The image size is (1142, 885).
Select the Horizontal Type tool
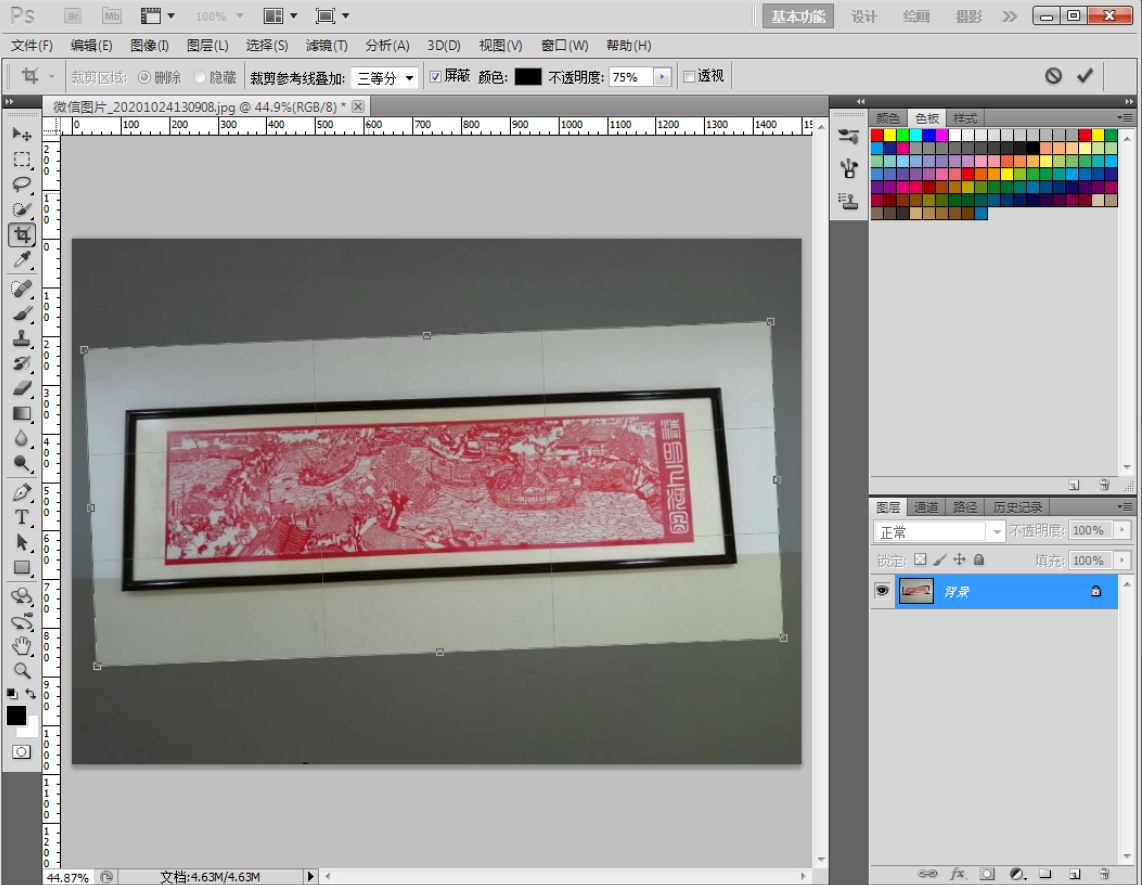[22, 517]
